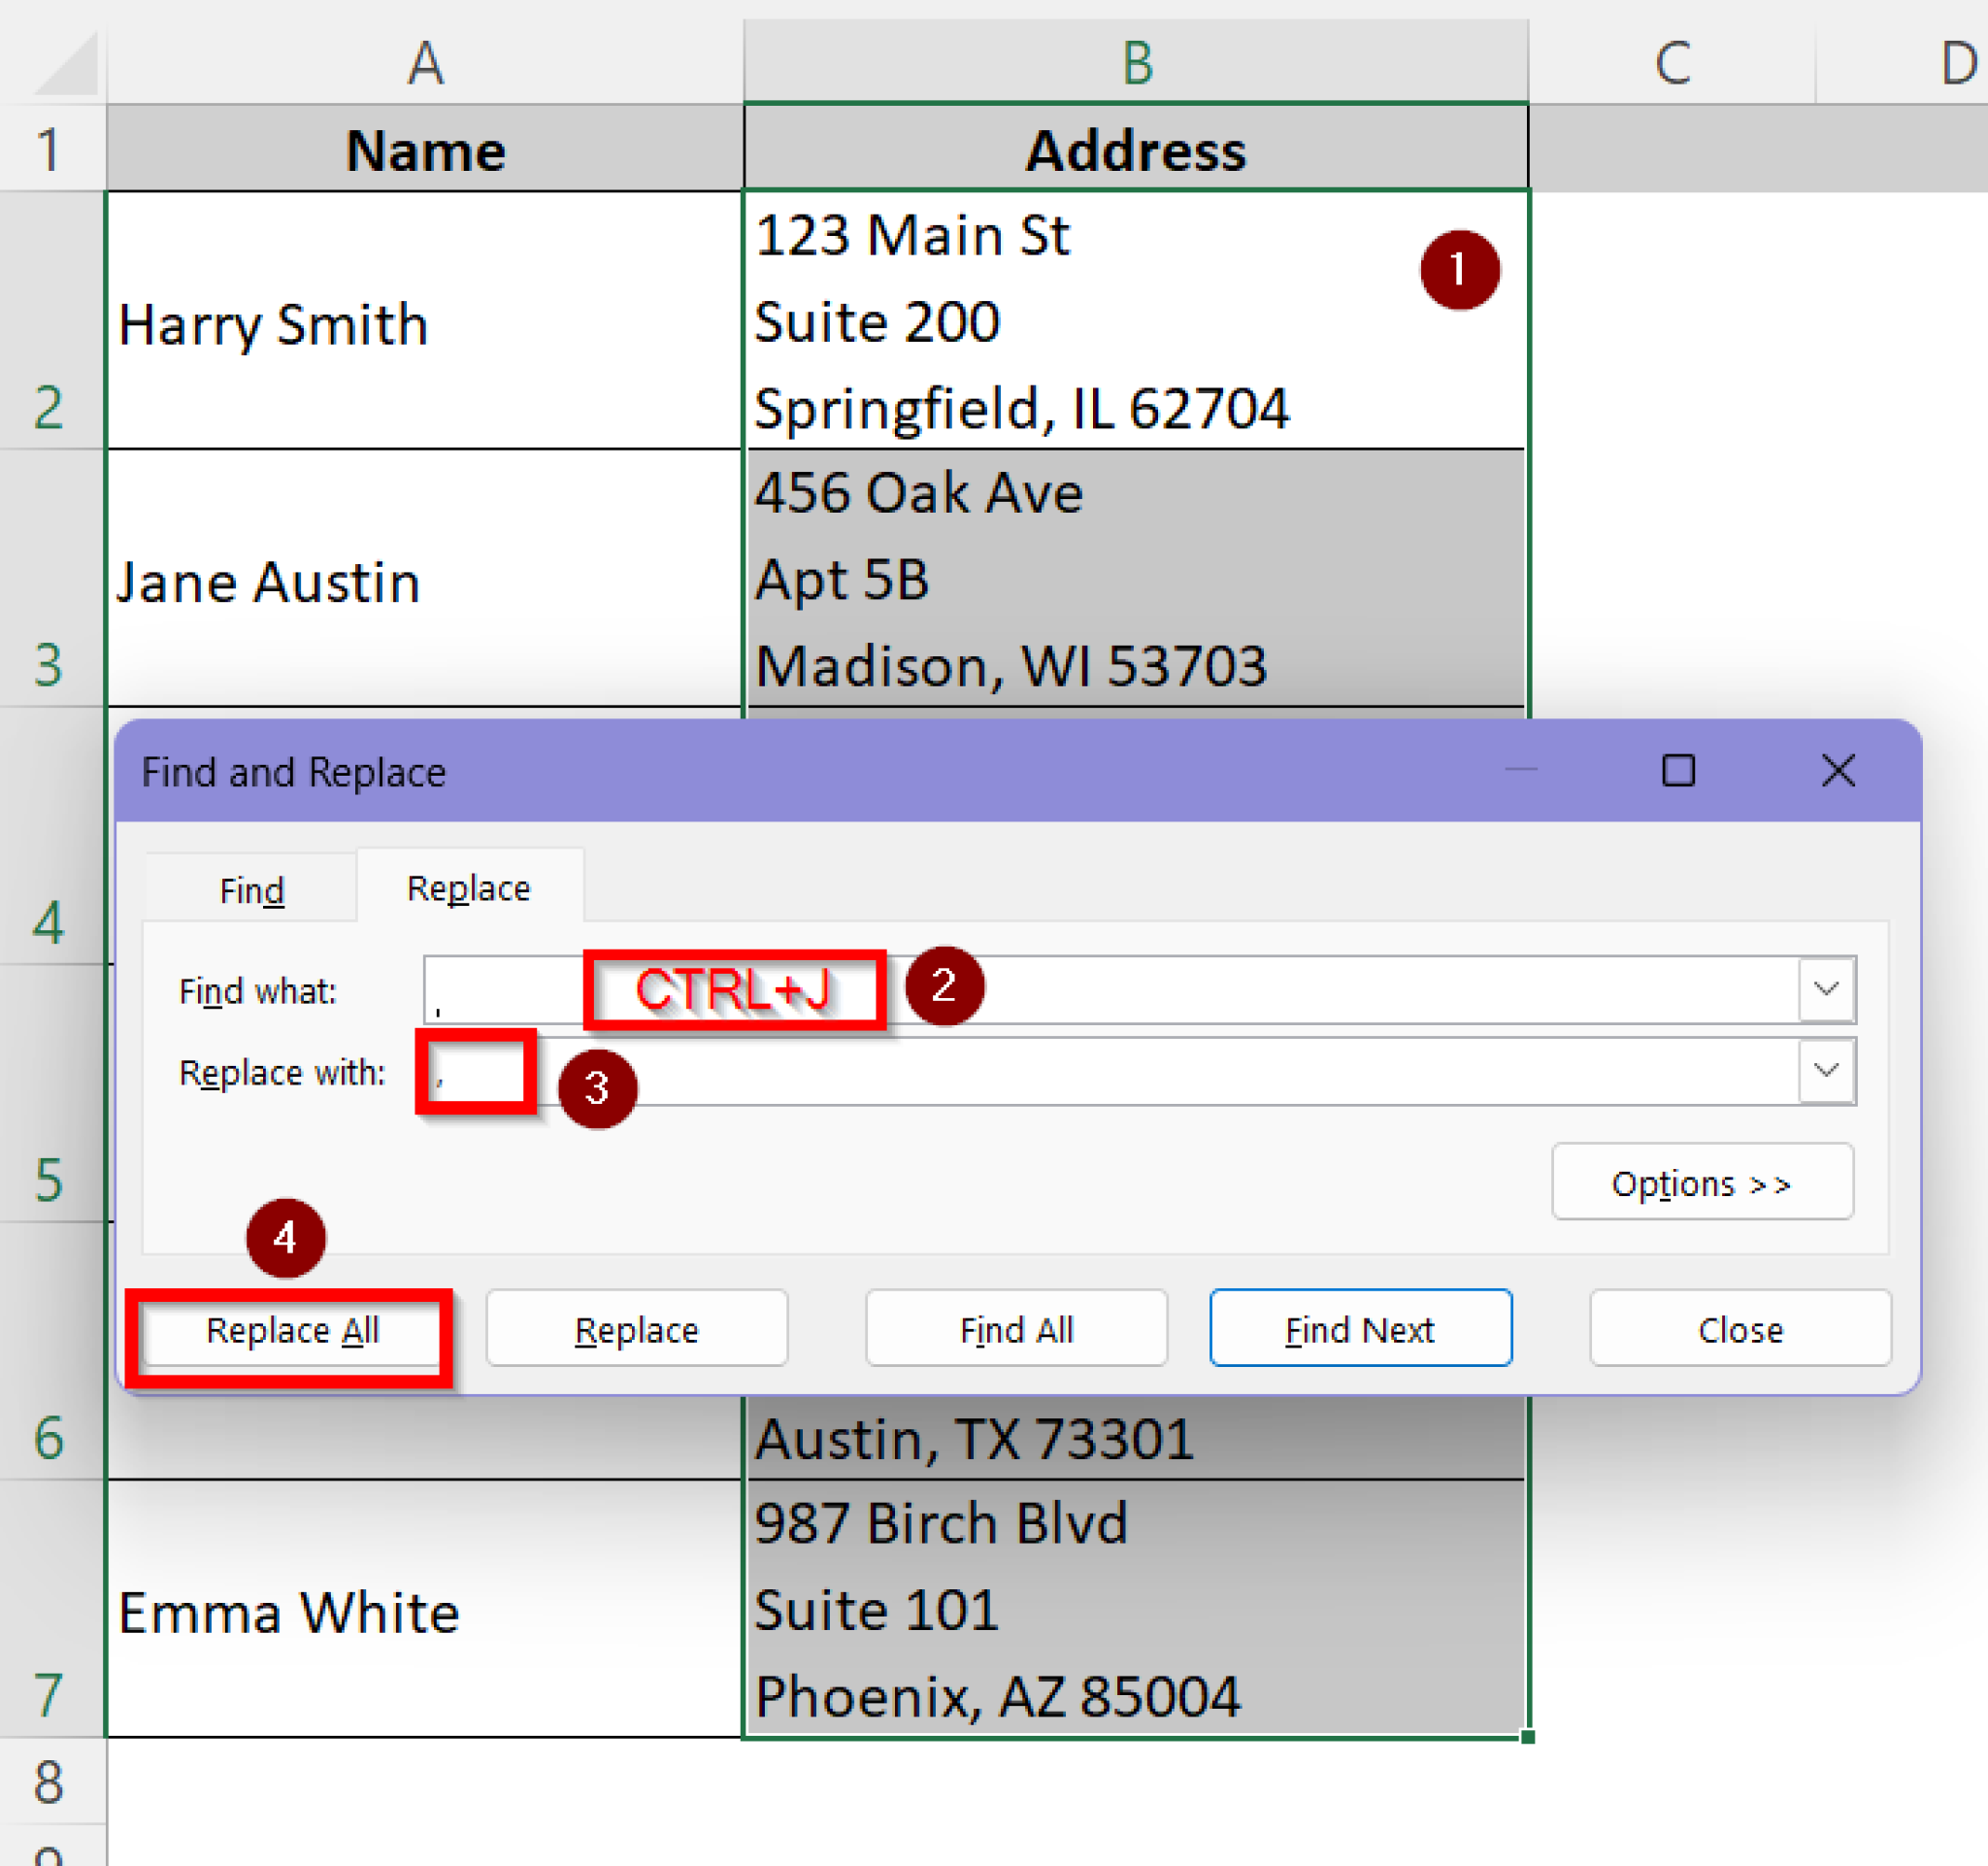This screenshot has height=1866, width=1988.
Task: Minimize the Find and Replace dialog
Action: tap(1522, 771)
